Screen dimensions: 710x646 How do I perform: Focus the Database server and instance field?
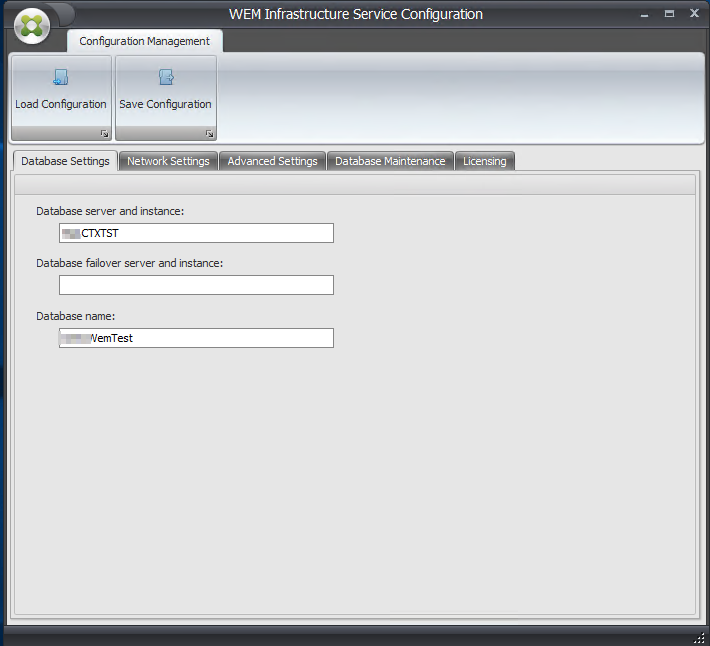pyautogui.click(x=197, y=233)
